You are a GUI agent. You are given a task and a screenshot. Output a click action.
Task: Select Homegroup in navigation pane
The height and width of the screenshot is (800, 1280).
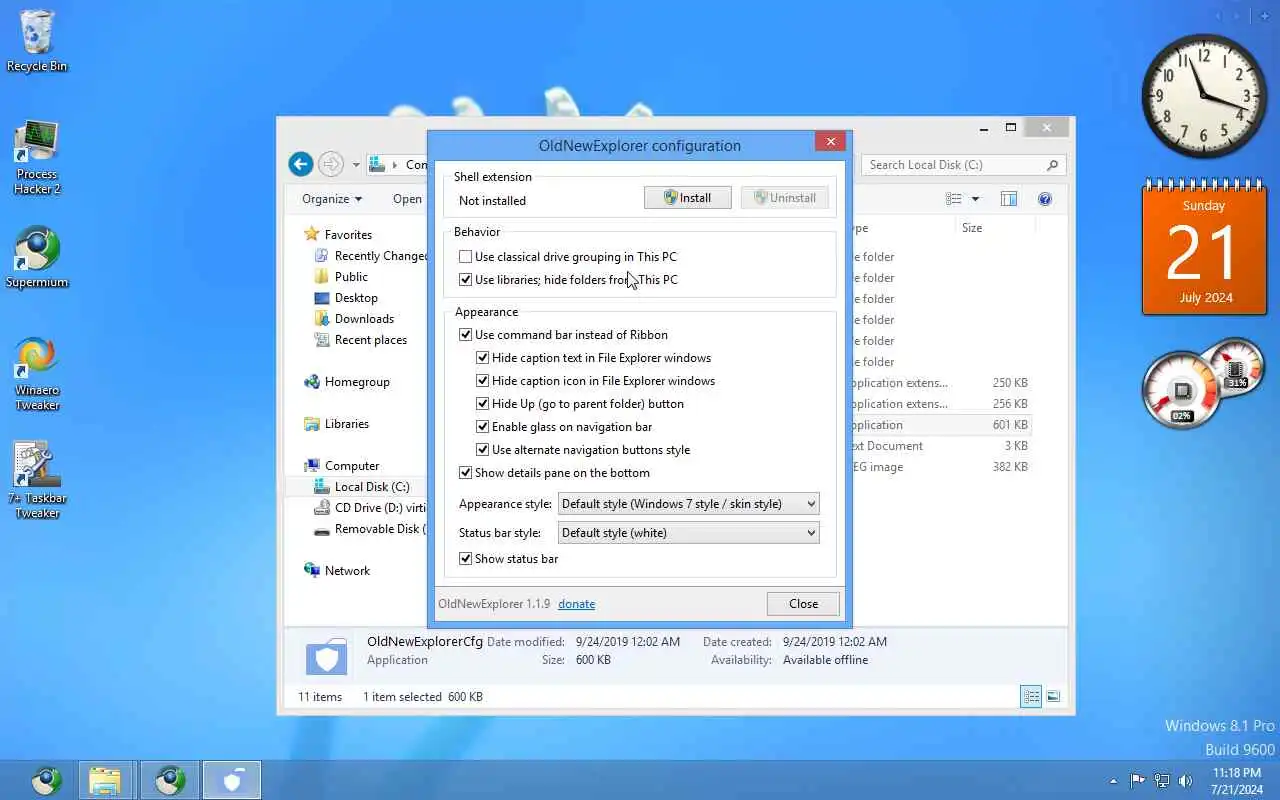pos(347,382)
